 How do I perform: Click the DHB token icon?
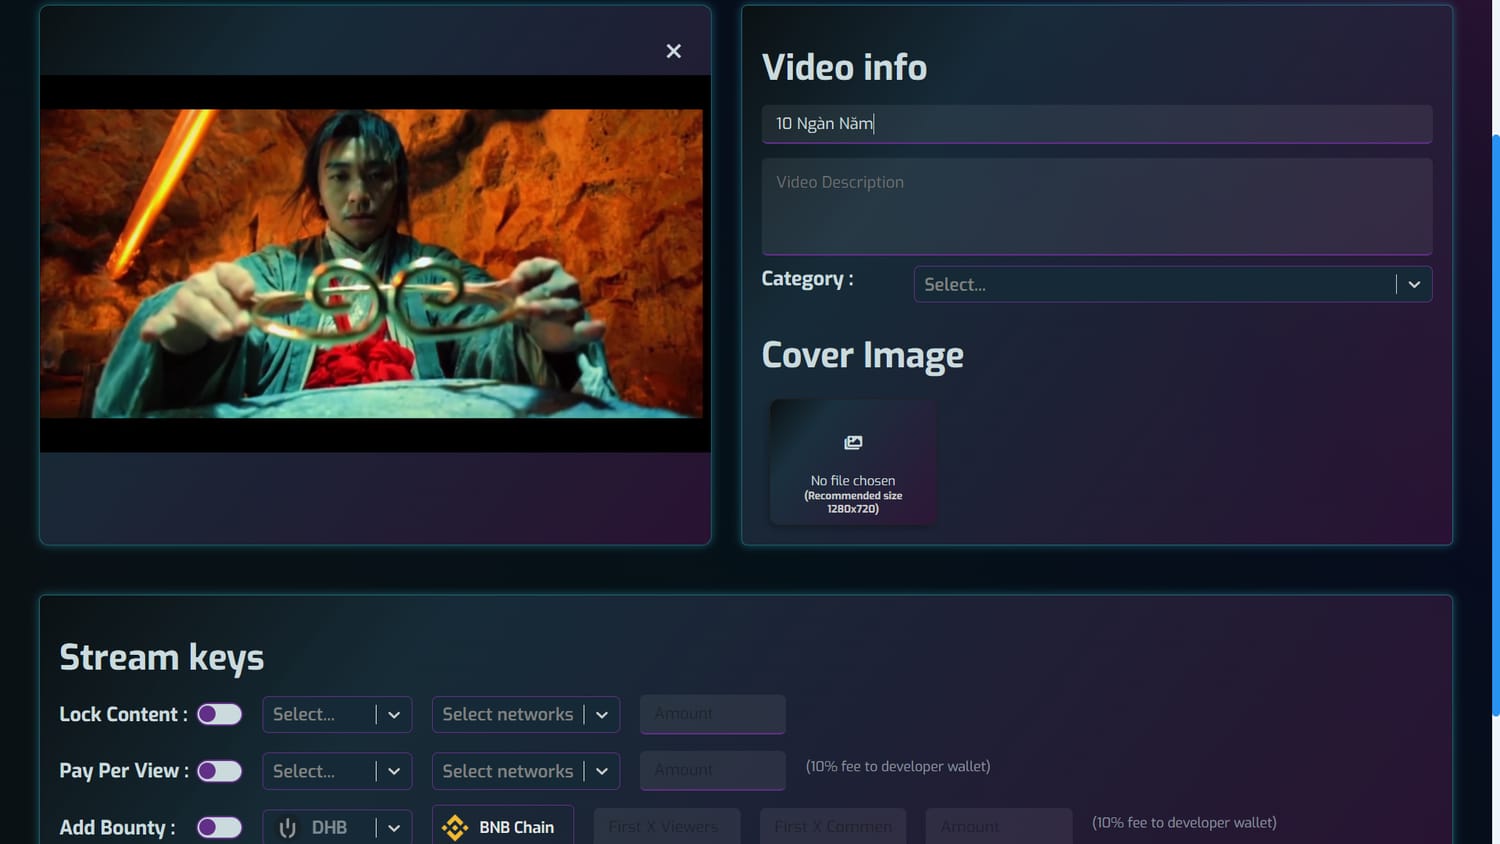(x=288, y=827)
